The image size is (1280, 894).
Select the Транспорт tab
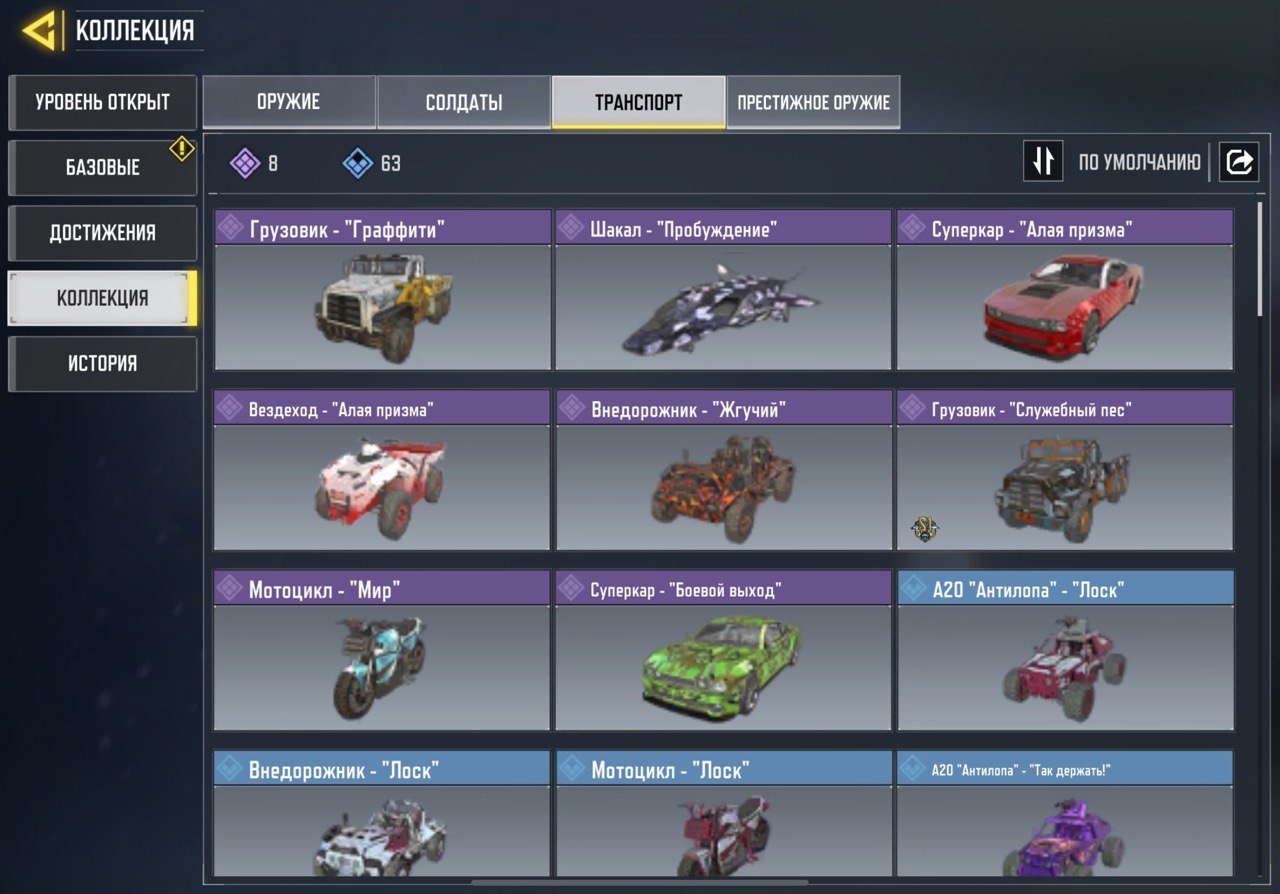[x=638, y=102]
